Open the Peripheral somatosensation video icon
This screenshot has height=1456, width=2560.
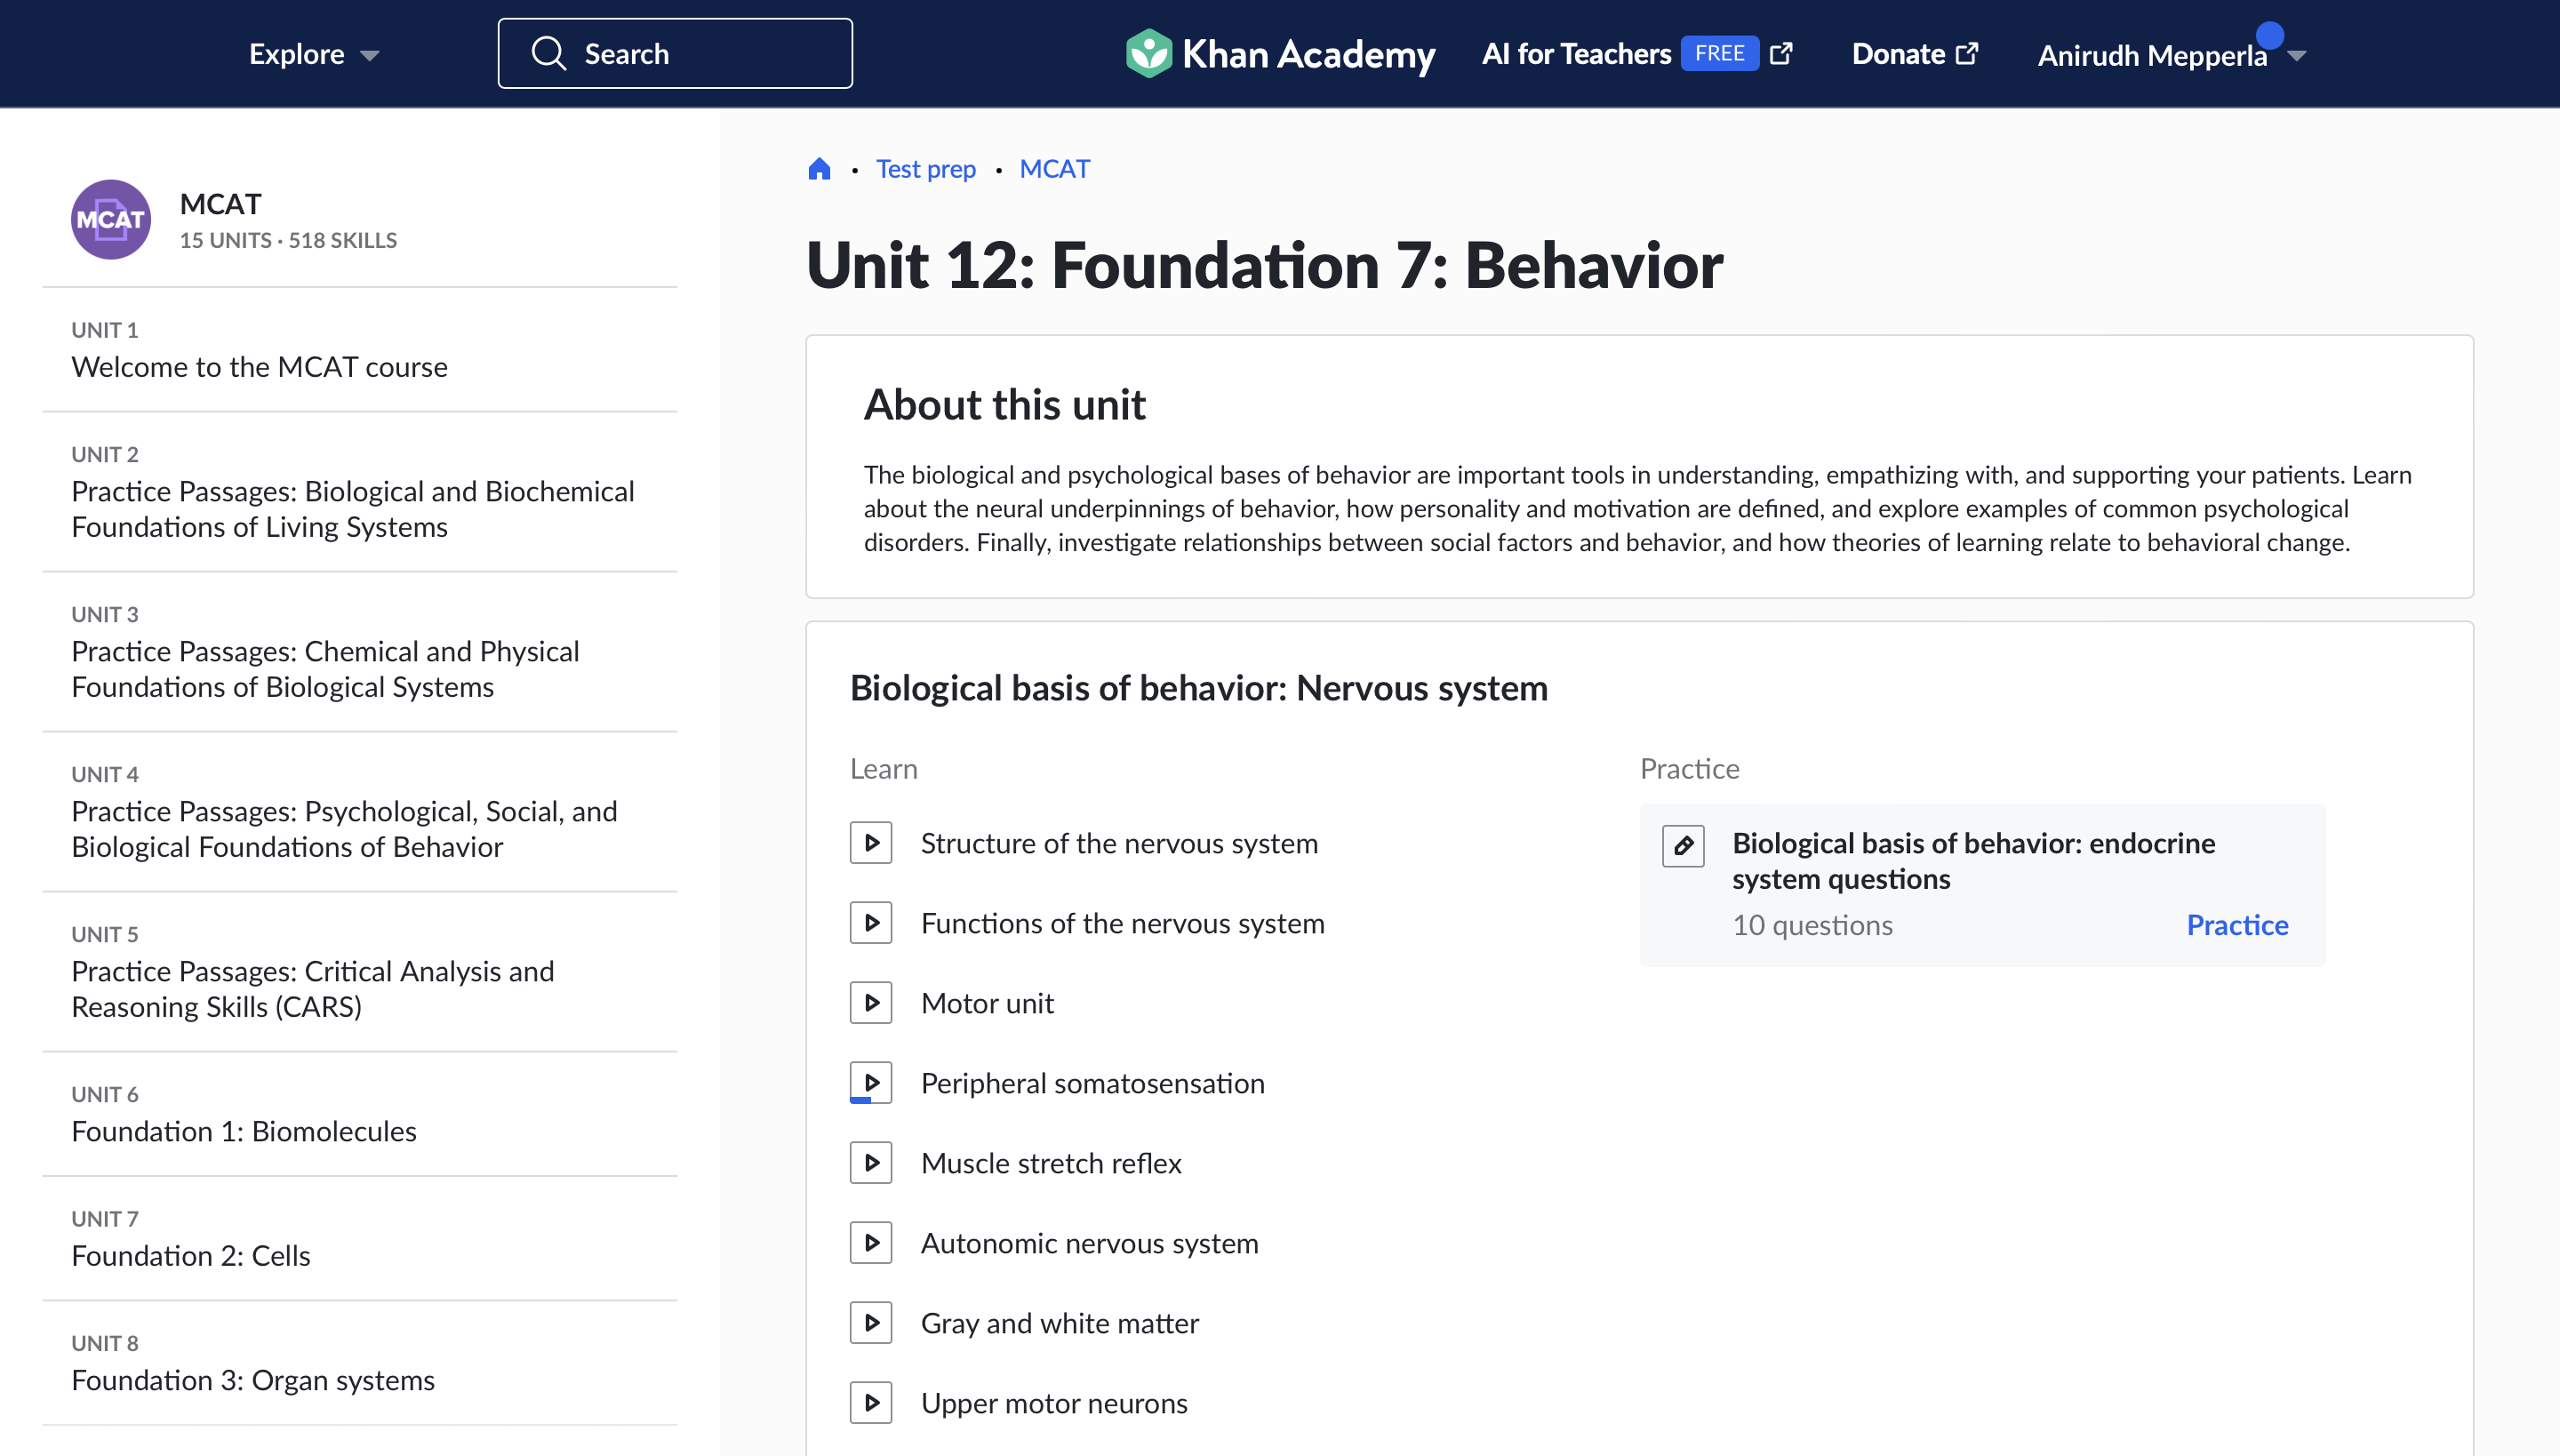click(871, 1083)
